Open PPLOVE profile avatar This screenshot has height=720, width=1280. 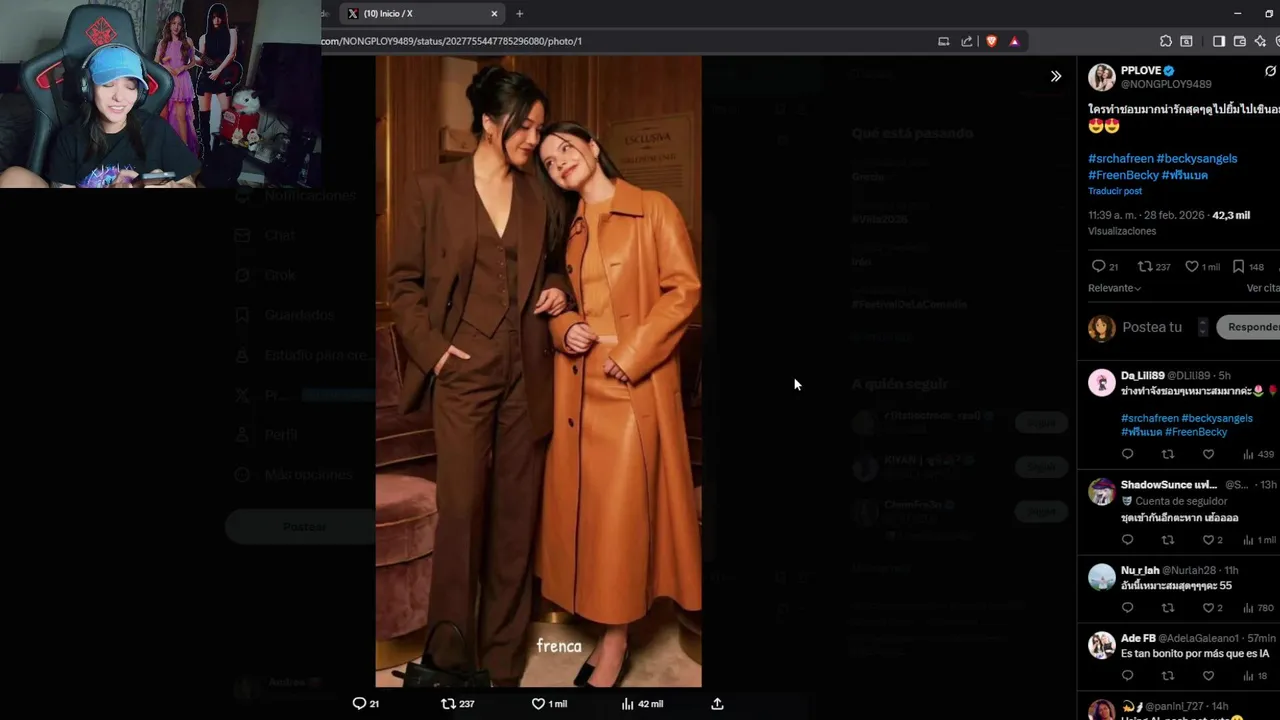pyautogui.click(x=1101, y=77)
